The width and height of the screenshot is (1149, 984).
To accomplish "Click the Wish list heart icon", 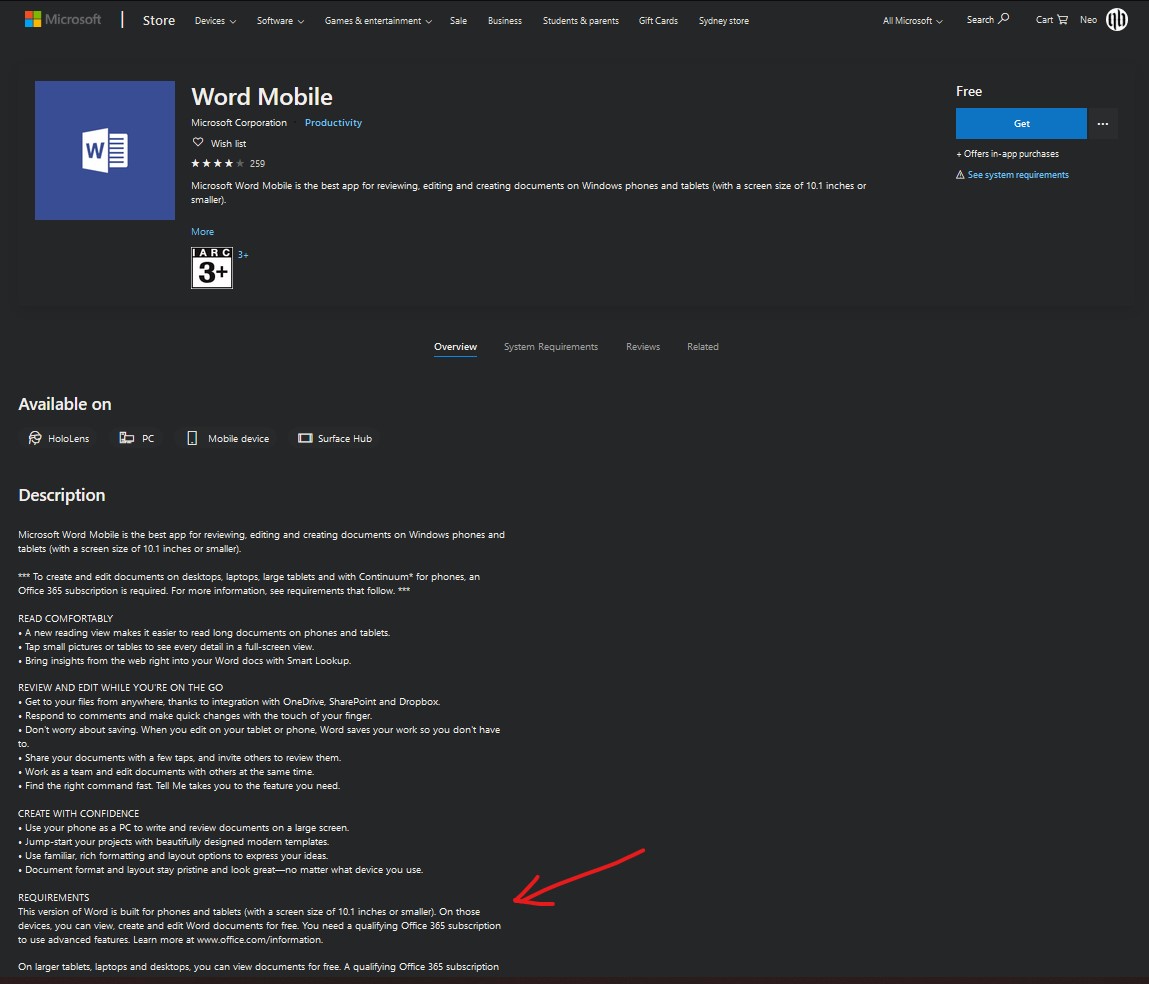I will pos(198,142).
